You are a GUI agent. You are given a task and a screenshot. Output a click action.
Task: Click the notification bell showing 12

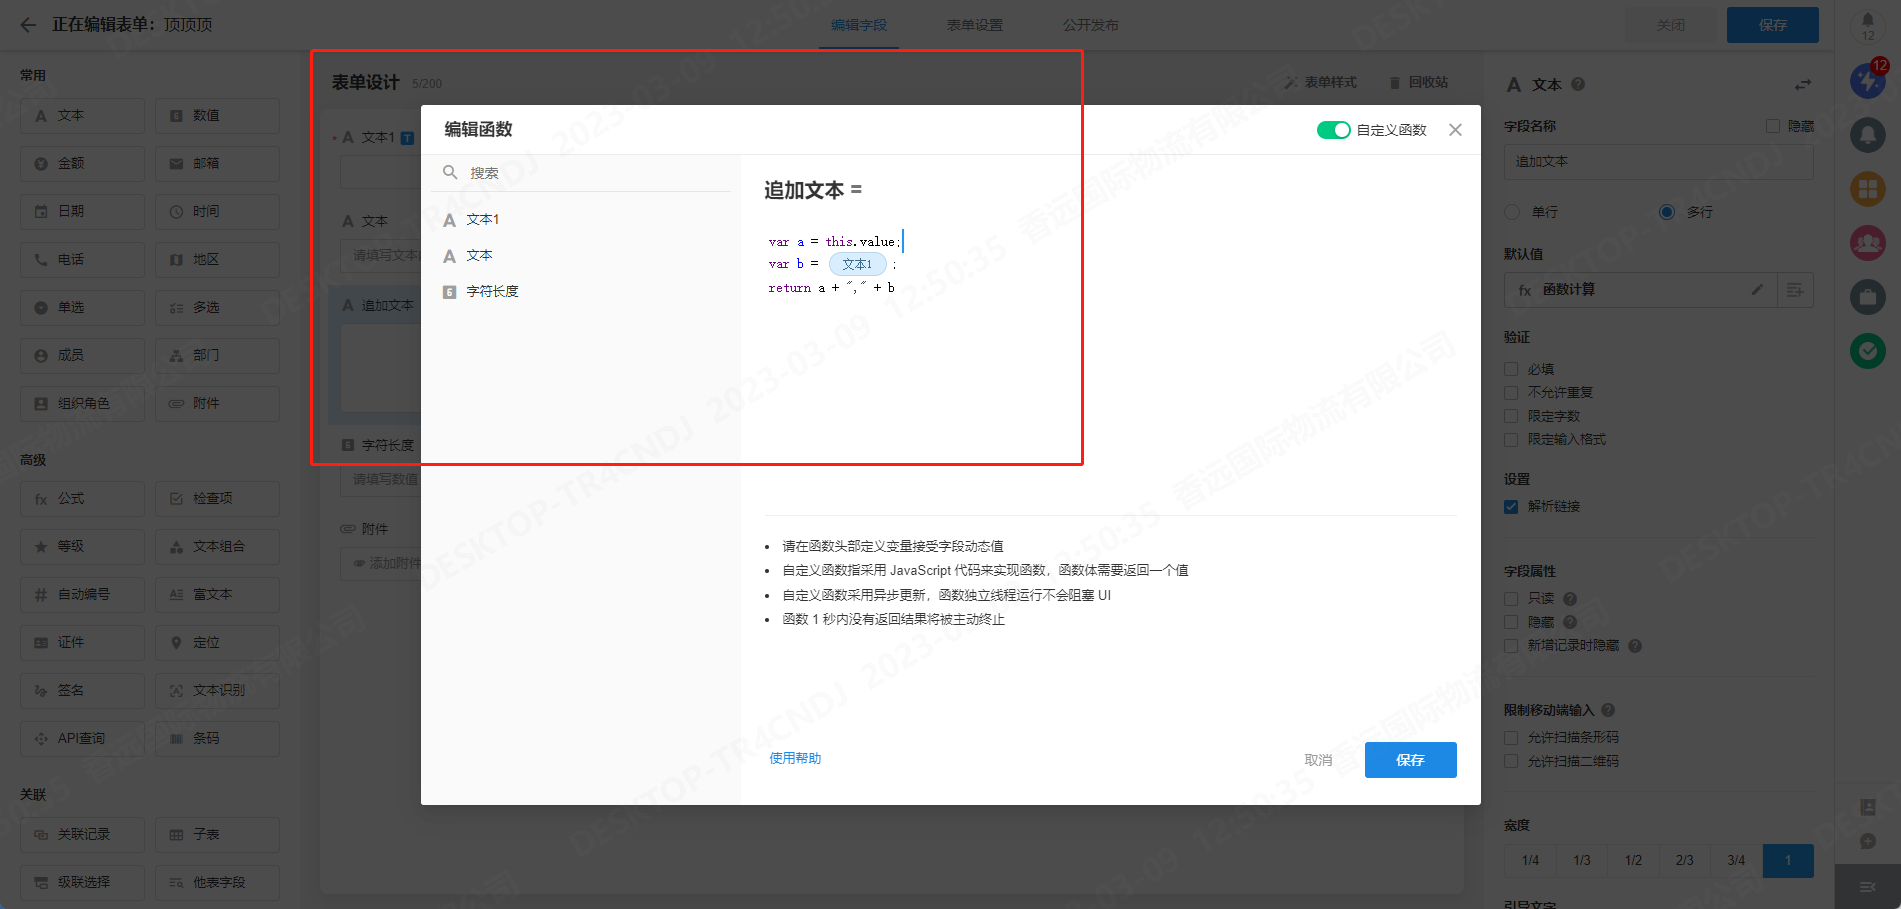(1867, 24)
